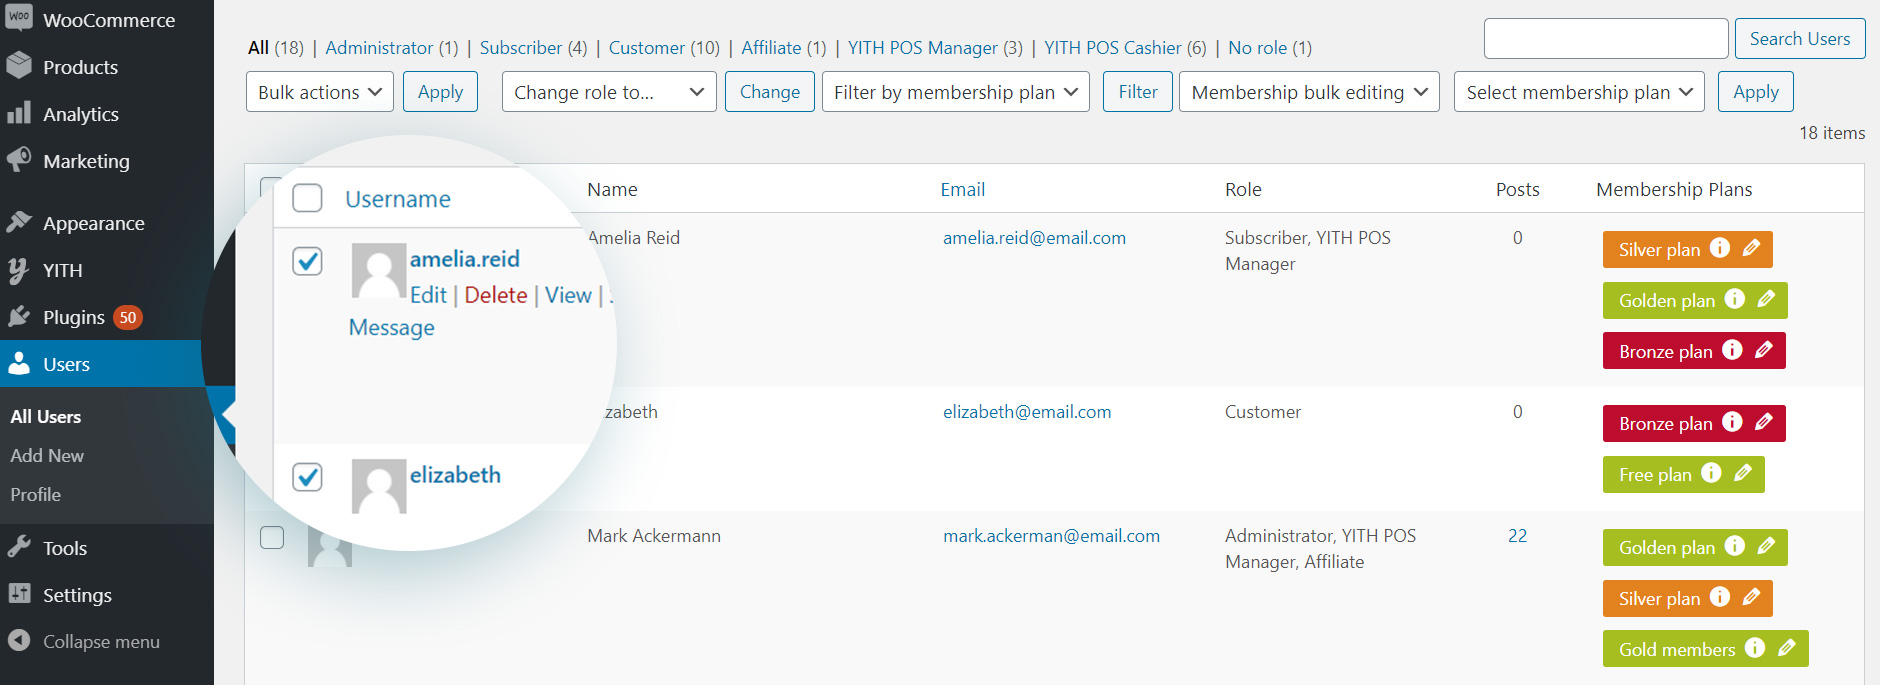The height and width of the screenshot is (685, 1880).
Task: Edit the Gold members plan with pencil icon
Action: pos(1787,648)
